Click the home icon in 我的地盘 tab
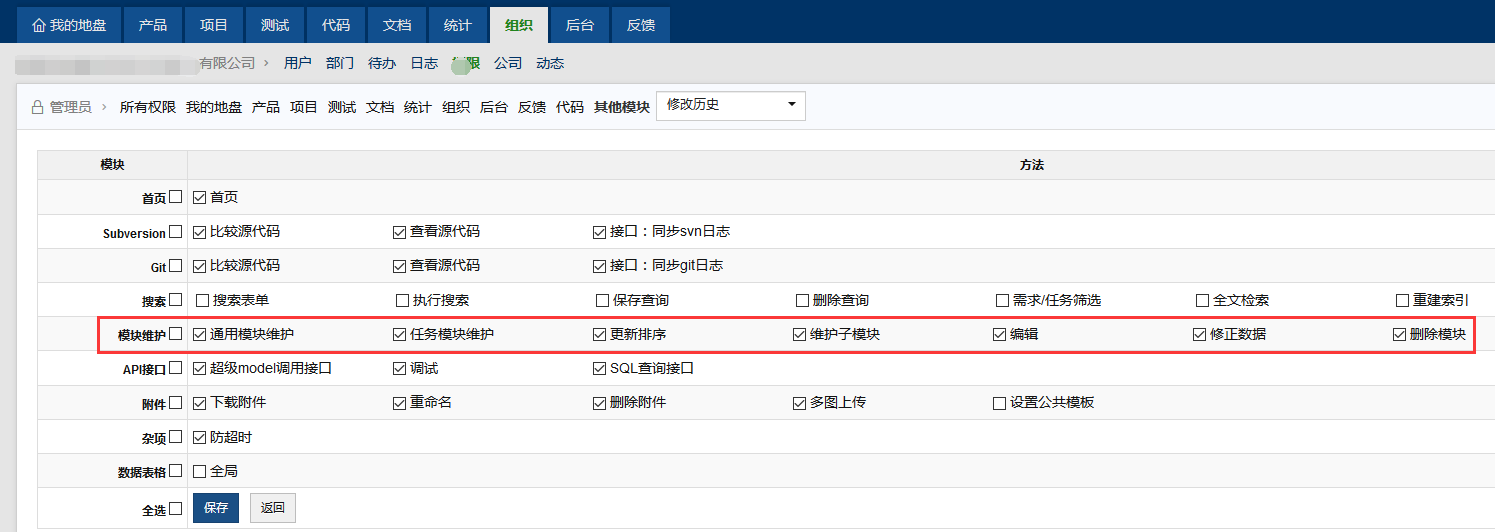 point(39,25)
